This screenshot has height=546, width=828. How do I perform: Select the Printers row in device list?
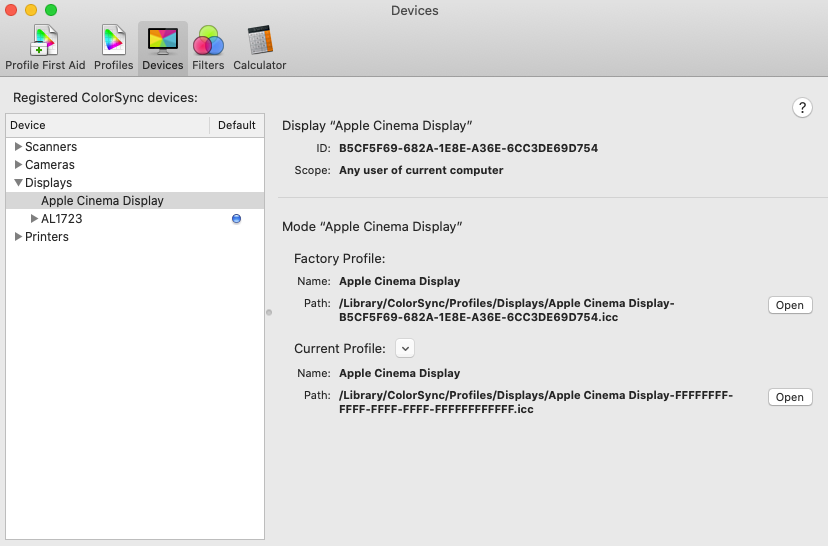click(135, 237)
